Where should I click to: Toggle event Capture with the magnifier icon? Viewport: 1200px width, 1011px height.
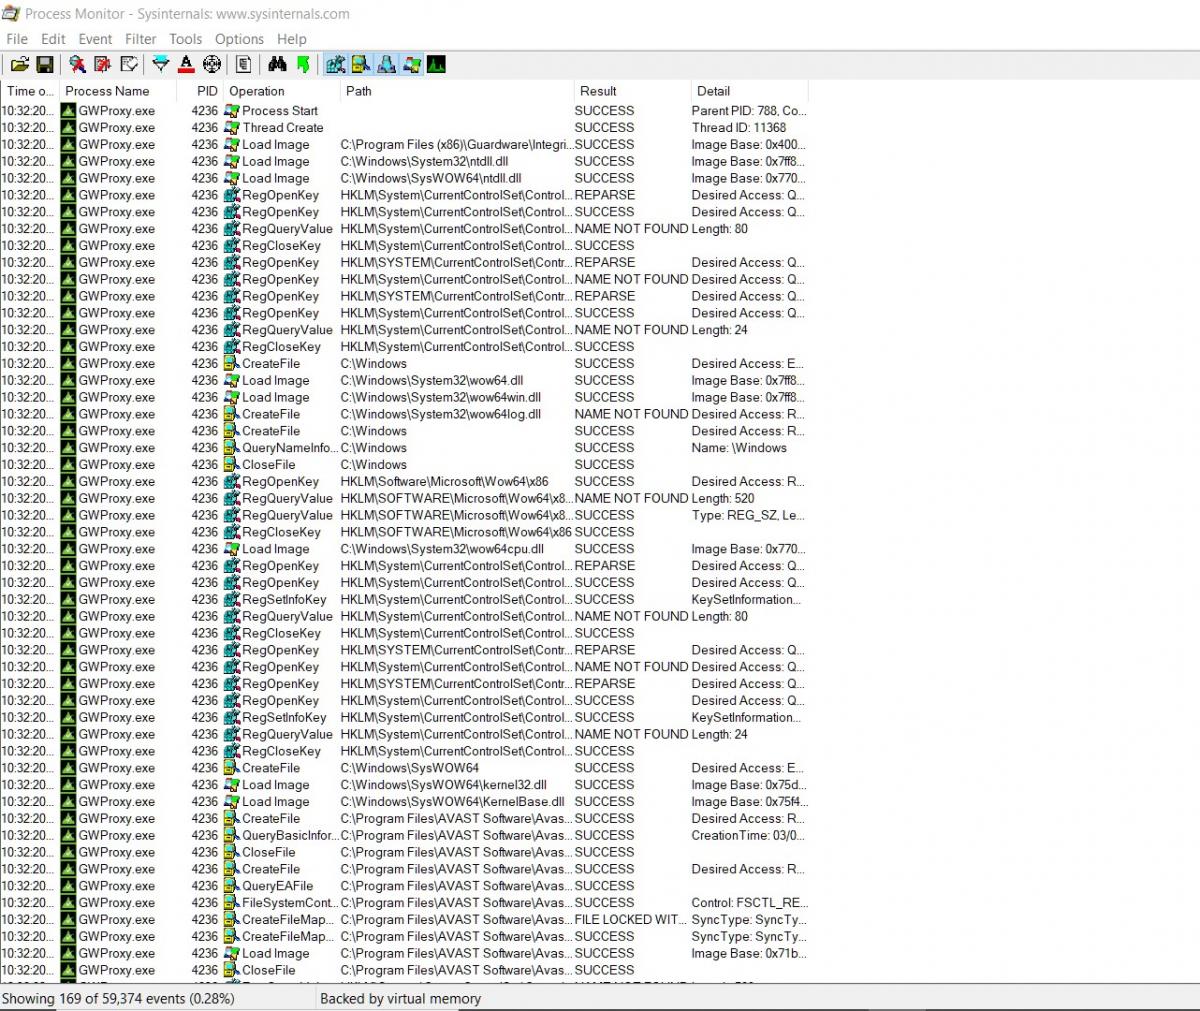[77, 65]
